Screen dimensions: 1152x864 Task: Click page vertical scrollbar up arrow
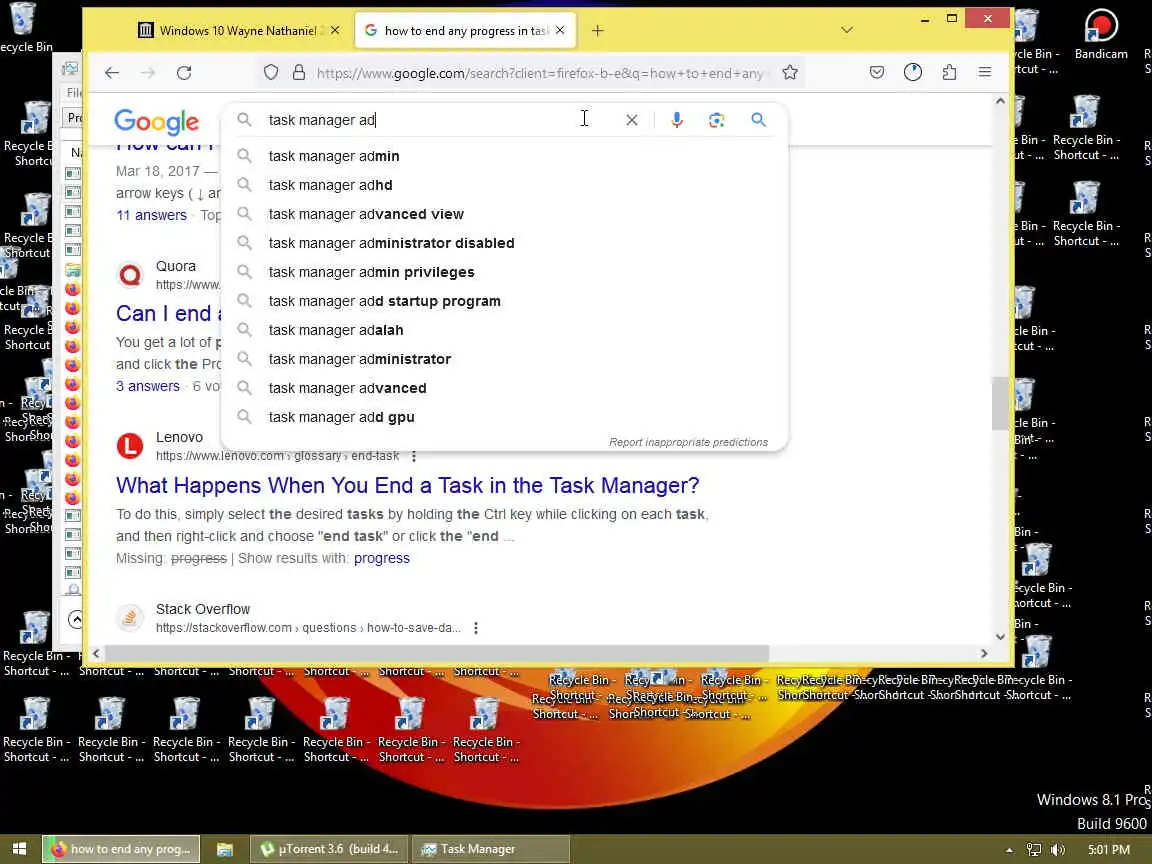[1000, 101]
